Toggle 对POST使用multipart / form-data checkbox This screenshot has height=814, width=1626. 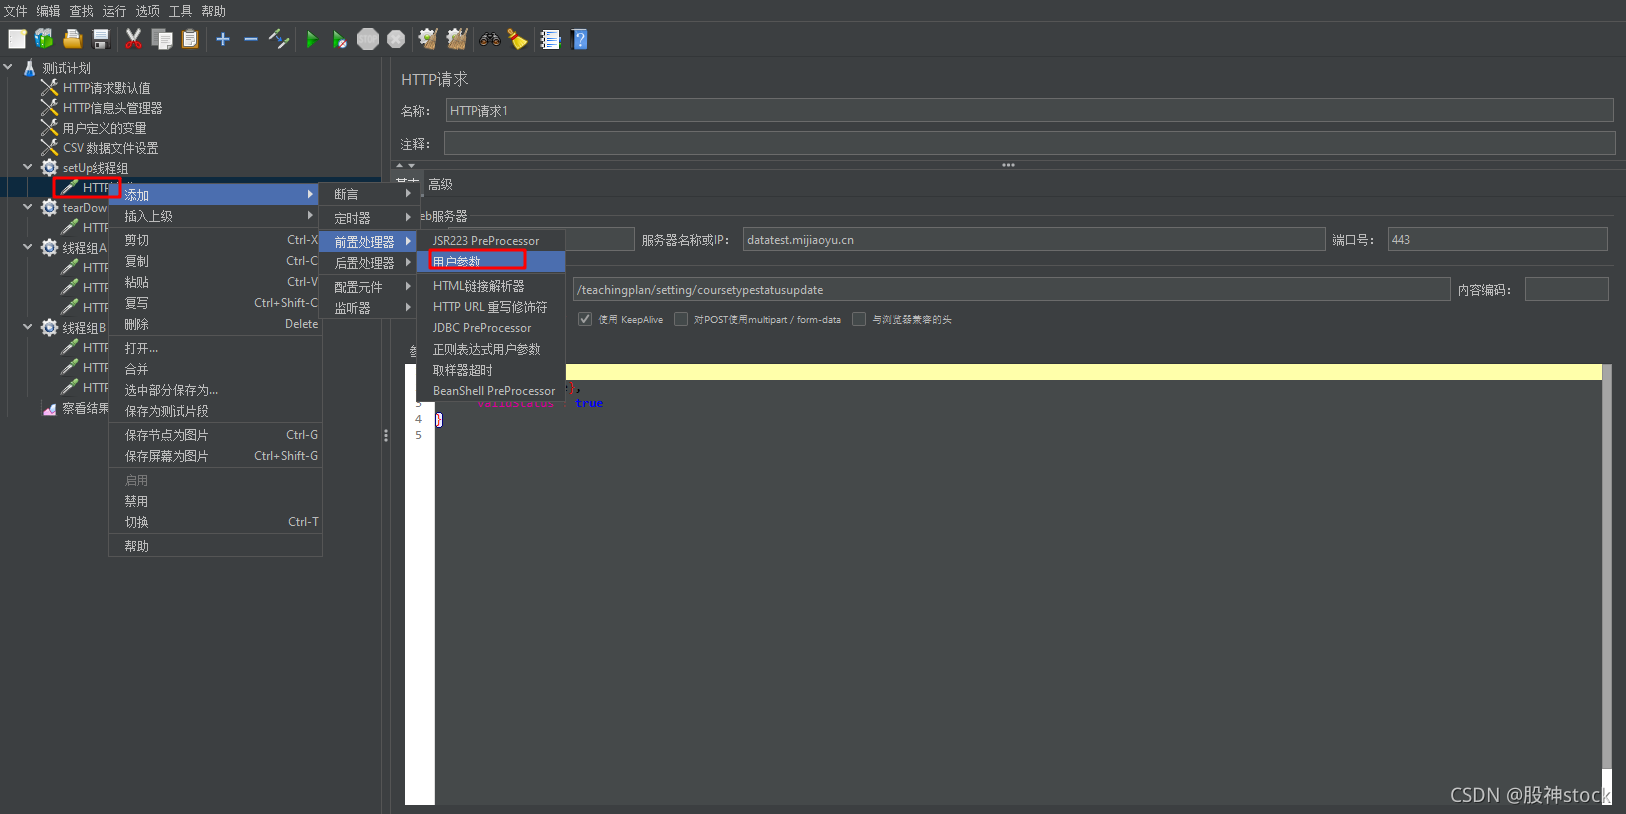[681, 319]
